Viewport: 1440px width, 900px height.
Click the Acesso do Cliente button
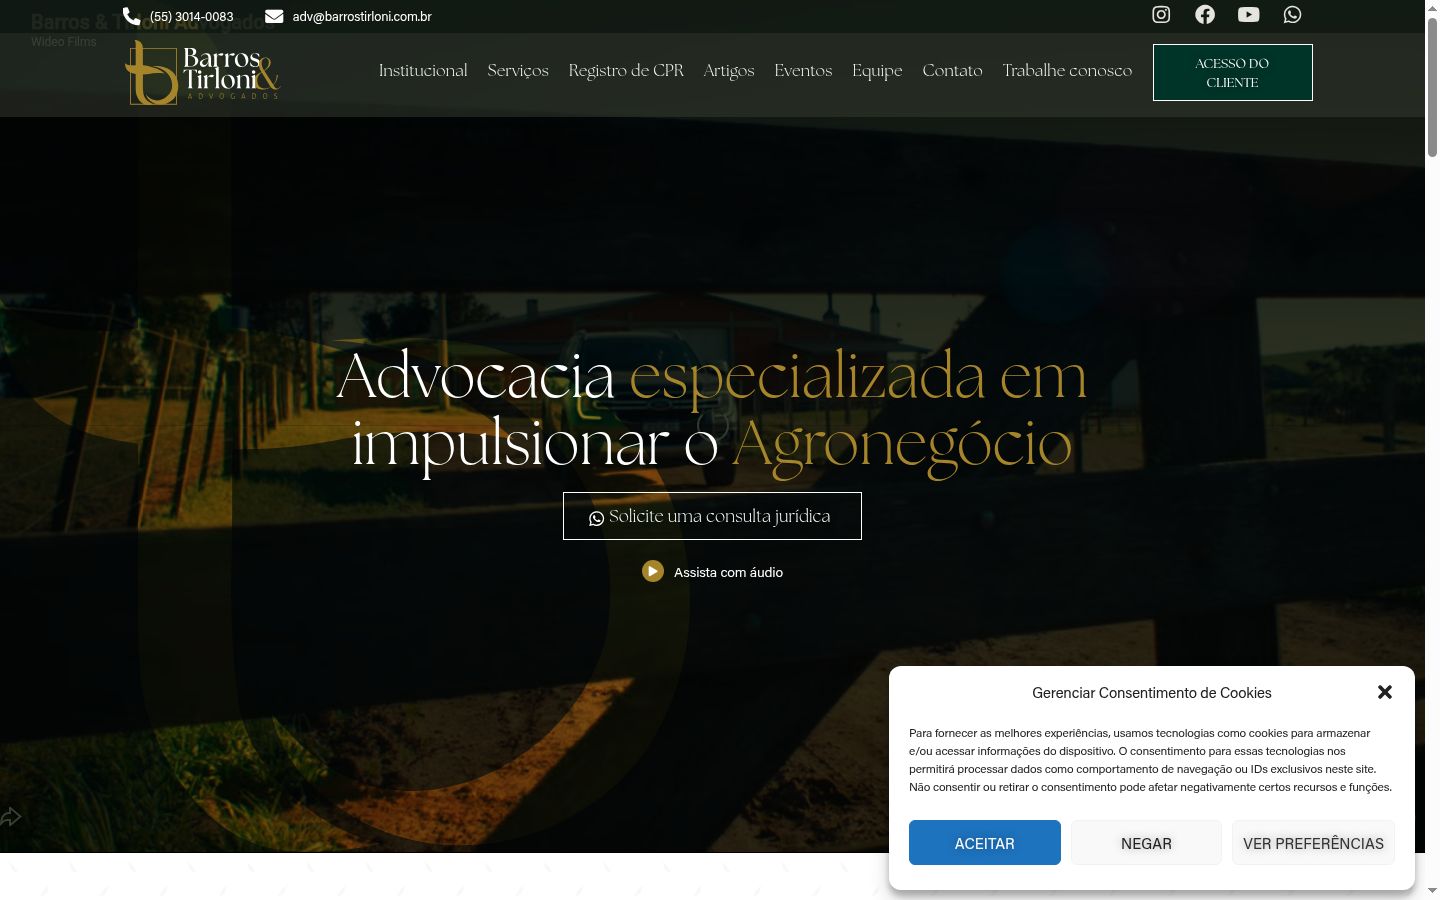pyautogui.click(x=1232, y=72)
